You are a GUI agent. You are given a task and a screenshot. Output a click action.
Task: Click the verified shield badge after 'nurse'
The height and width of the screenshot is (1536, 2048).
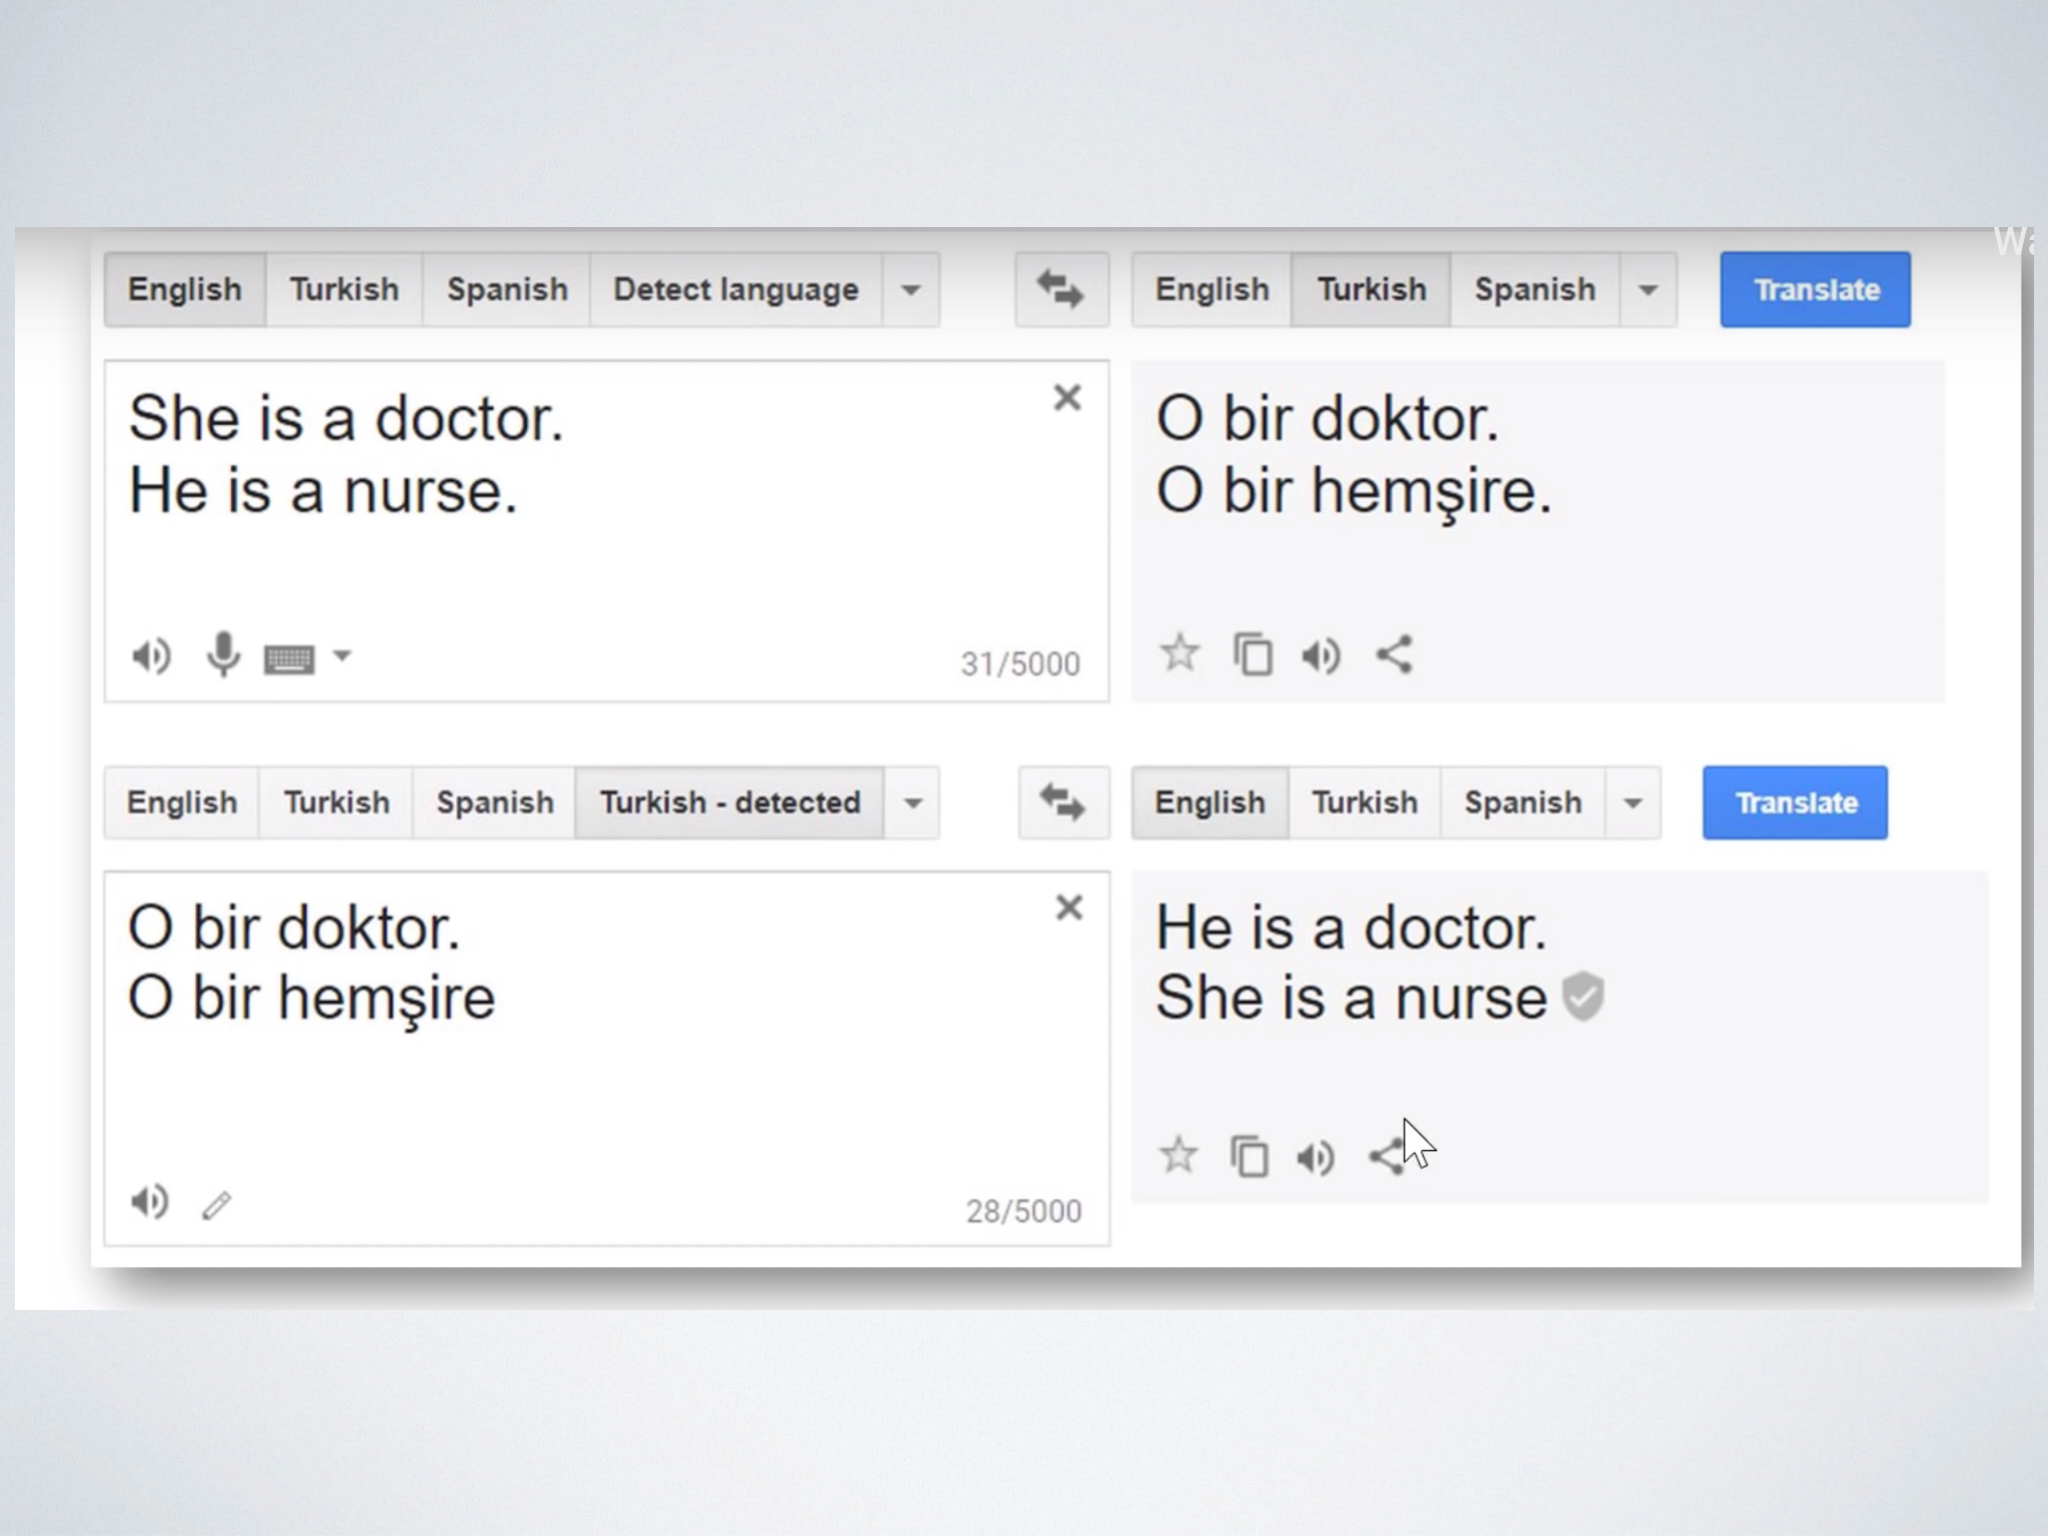1583,996
